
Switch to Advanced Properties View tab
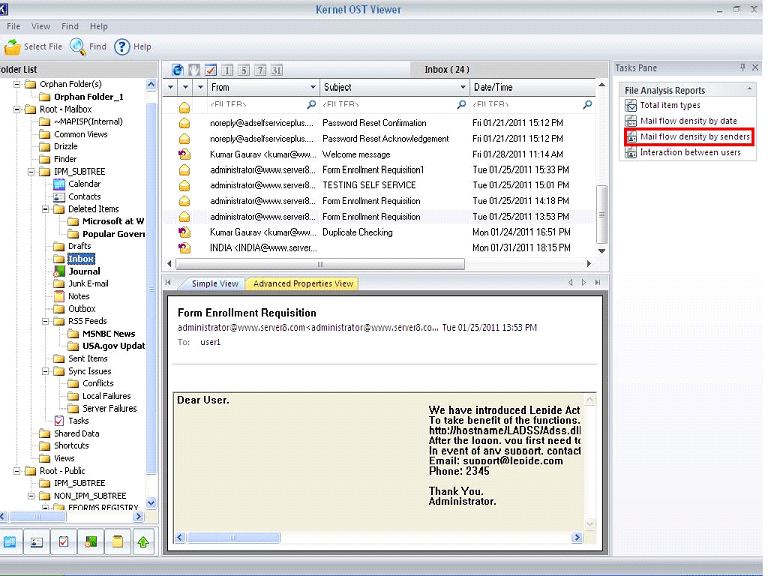pyautogui.click(x=303, y=284)
